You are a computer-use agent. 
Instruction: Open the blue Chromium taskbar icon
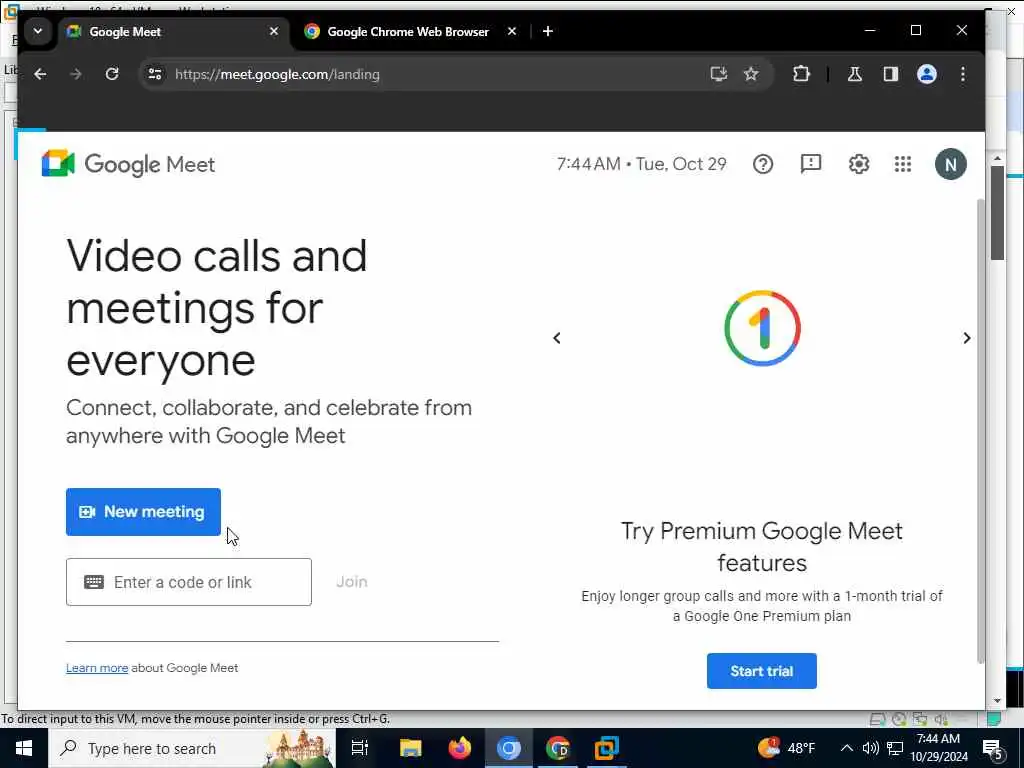[x=509, y=748]
